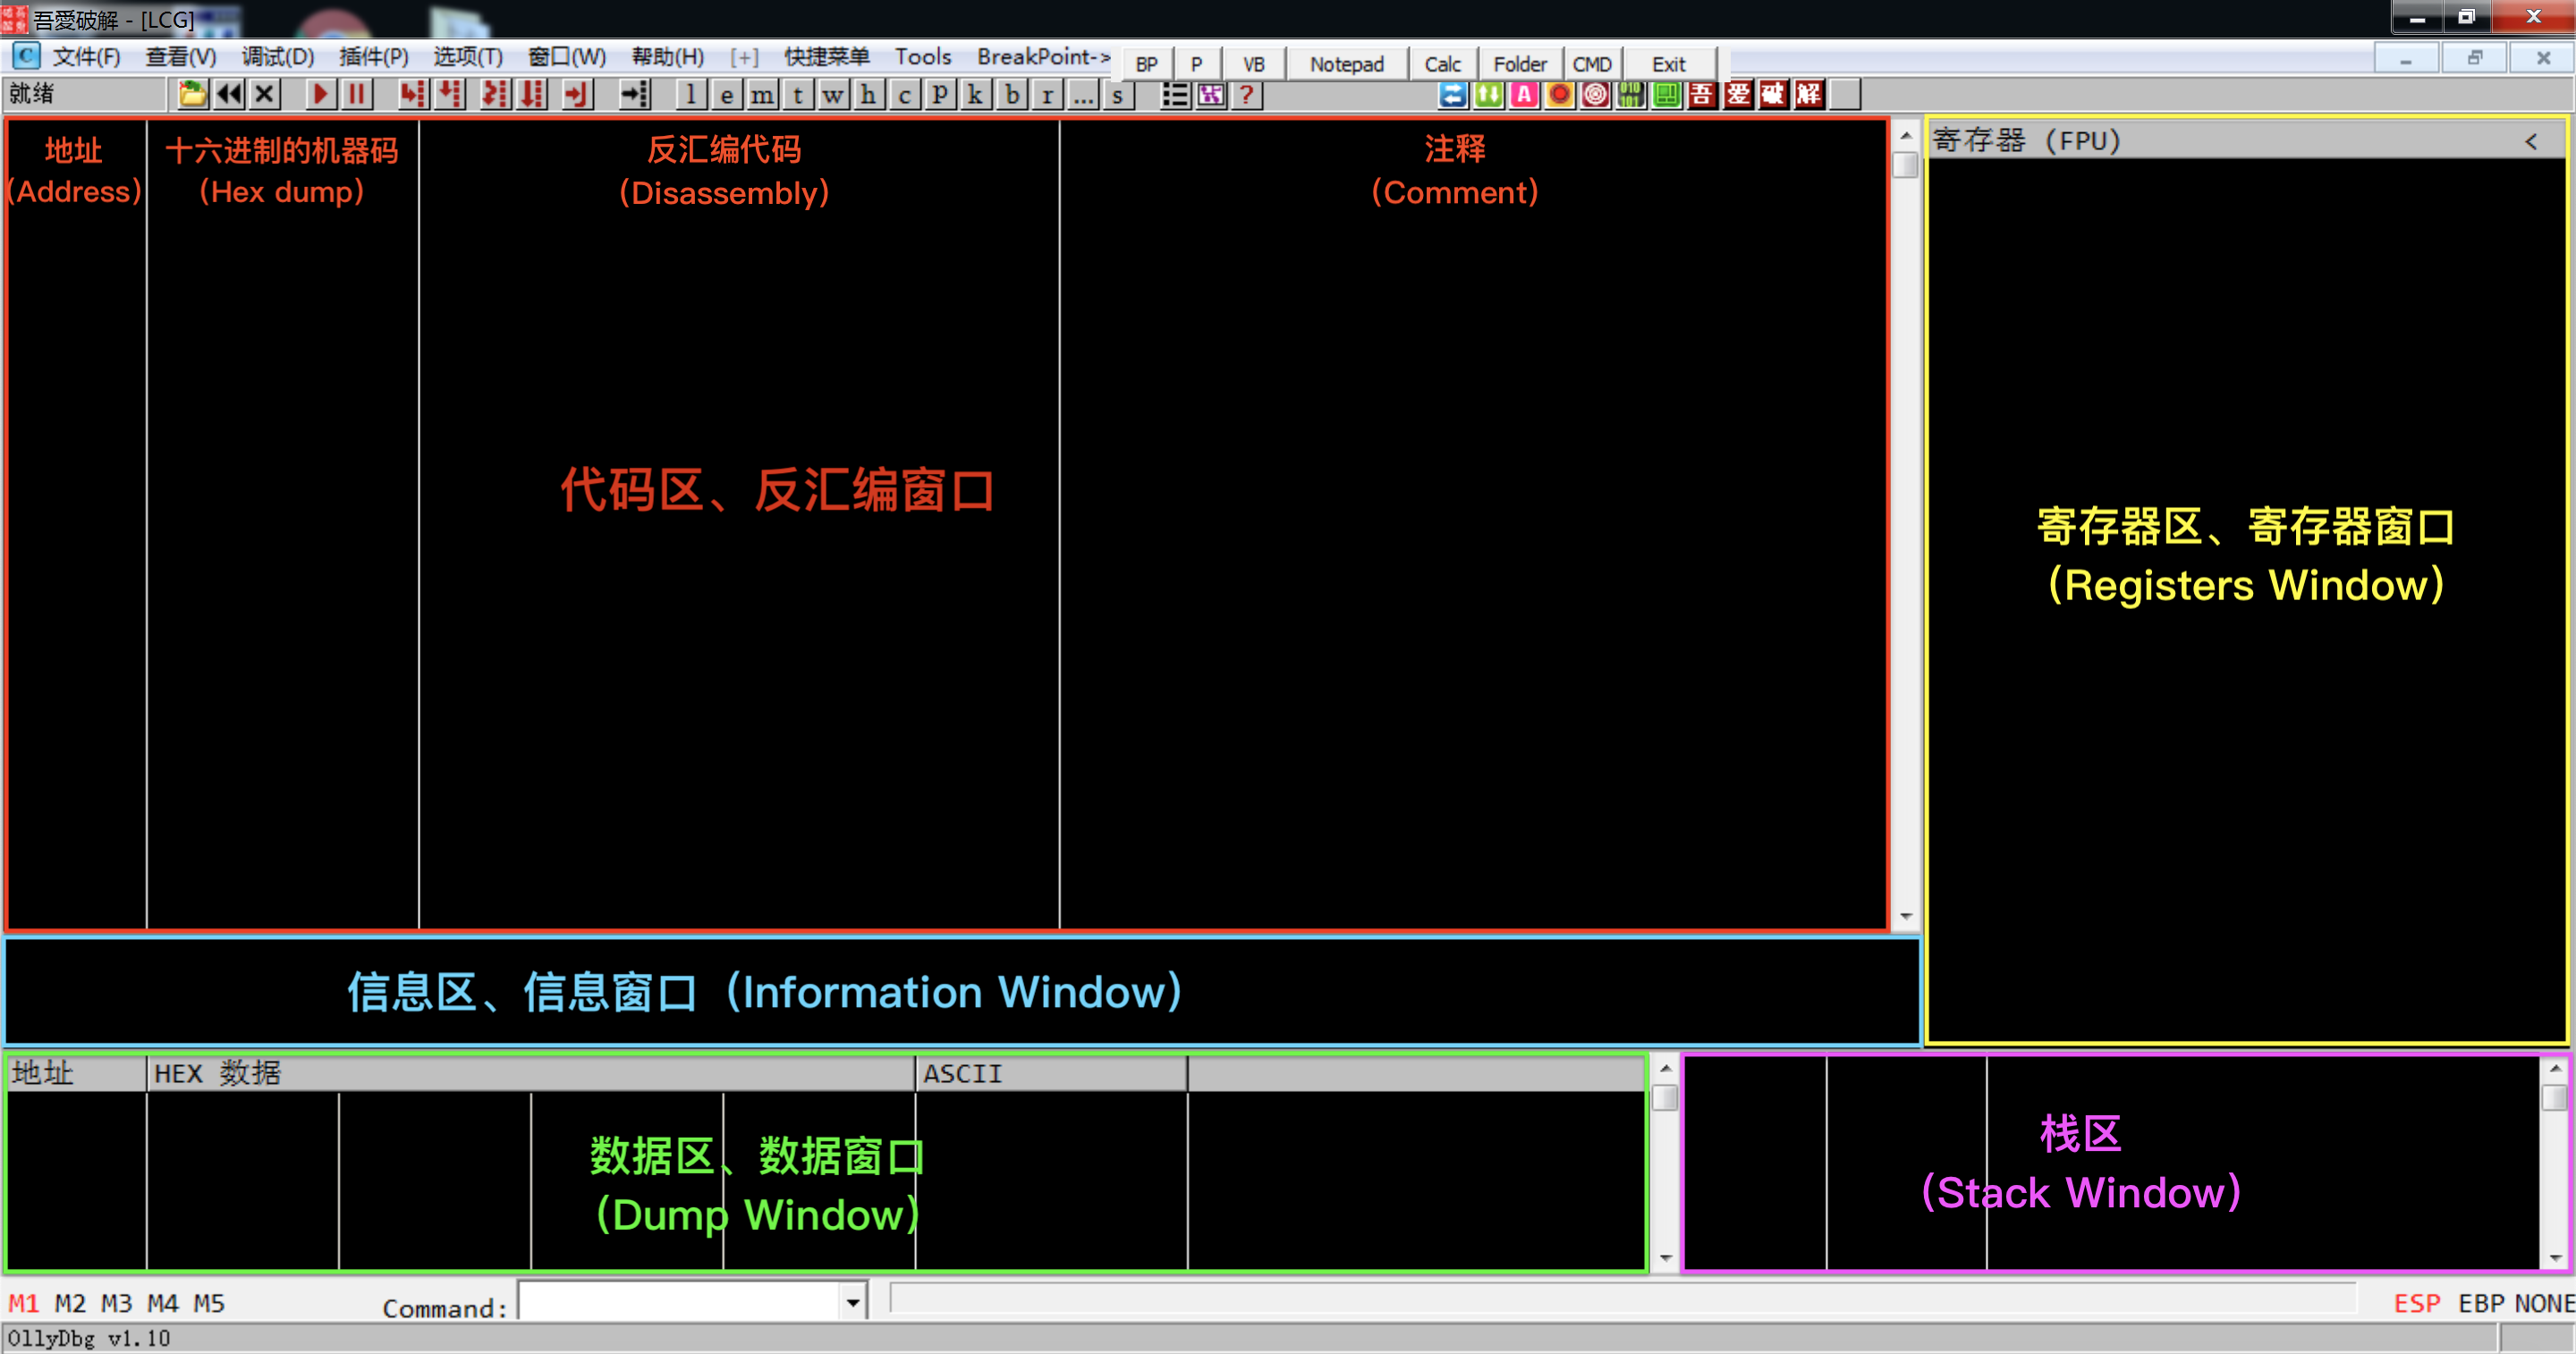Show breakpoints window with 'b' button
The image size is (2576, 1354).
coord(1012,95)
